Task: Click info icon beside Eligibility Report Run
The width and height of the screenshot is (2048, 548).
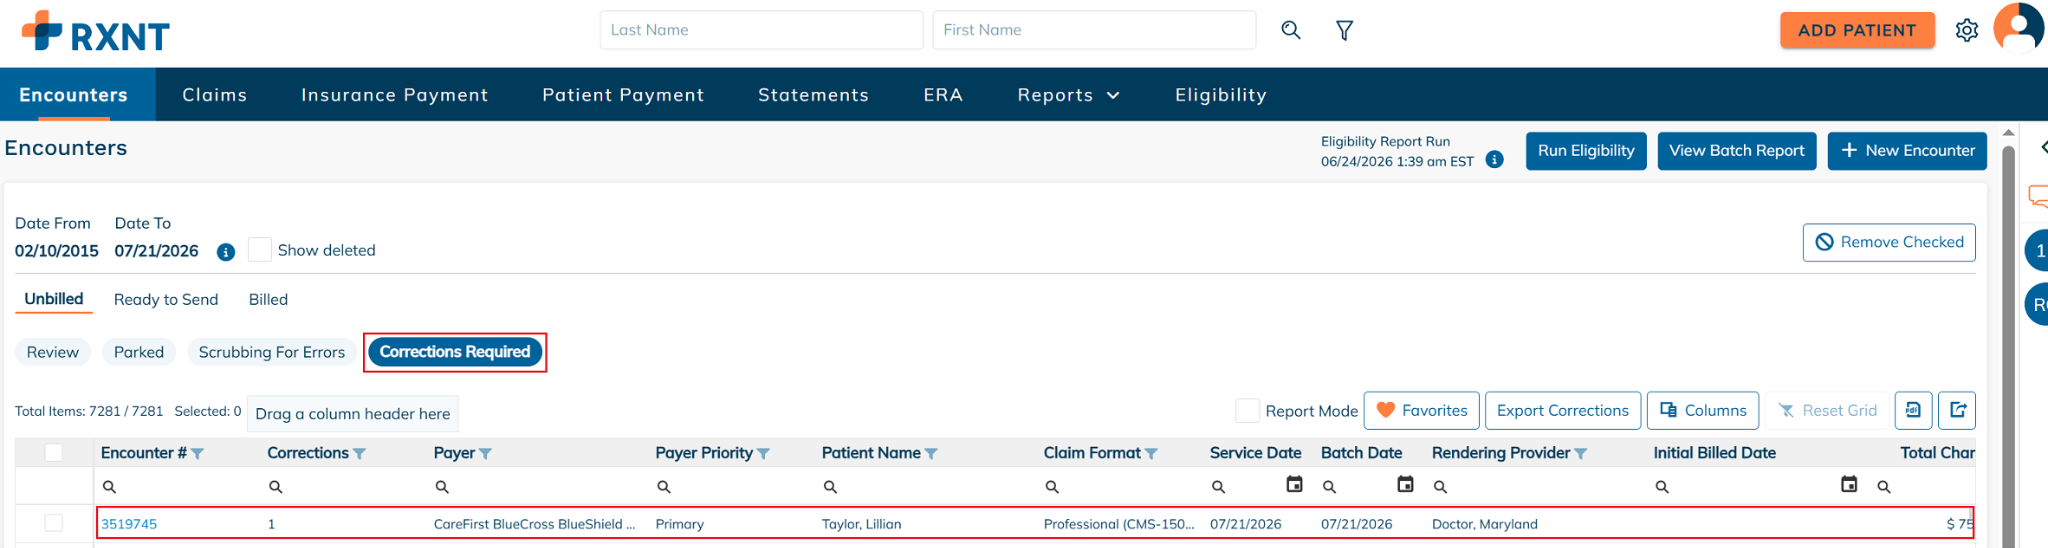Action: point(1495,160)
